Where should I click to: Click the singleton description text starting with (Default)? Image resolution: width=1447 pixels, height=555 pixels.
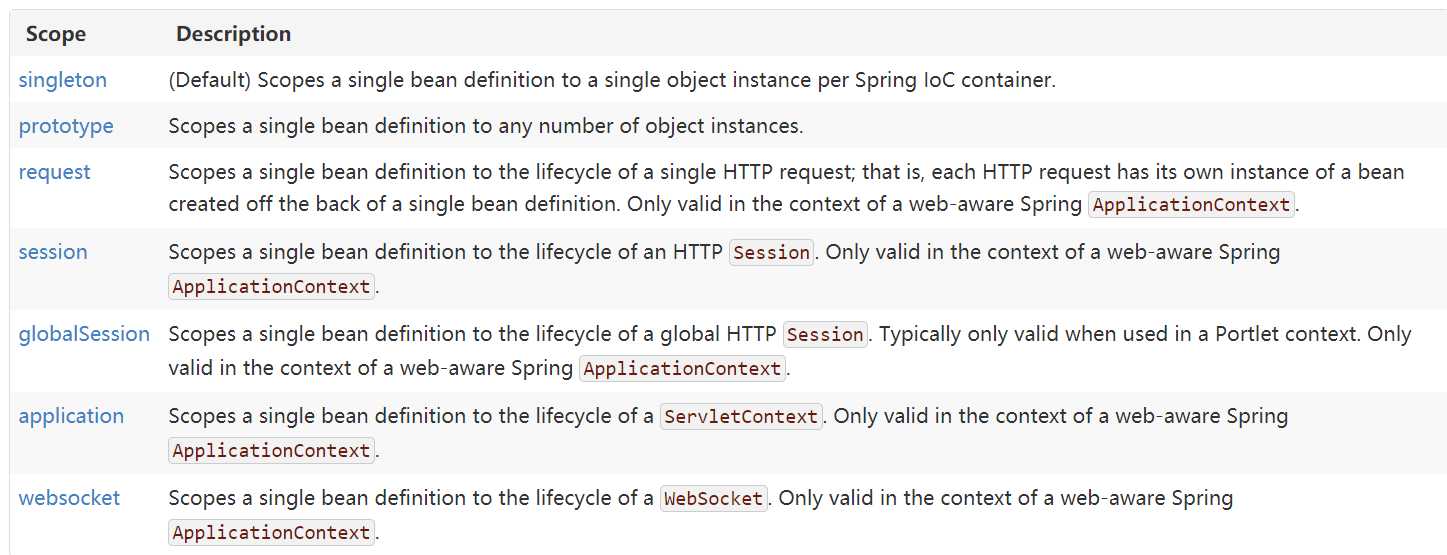point(612,80)
